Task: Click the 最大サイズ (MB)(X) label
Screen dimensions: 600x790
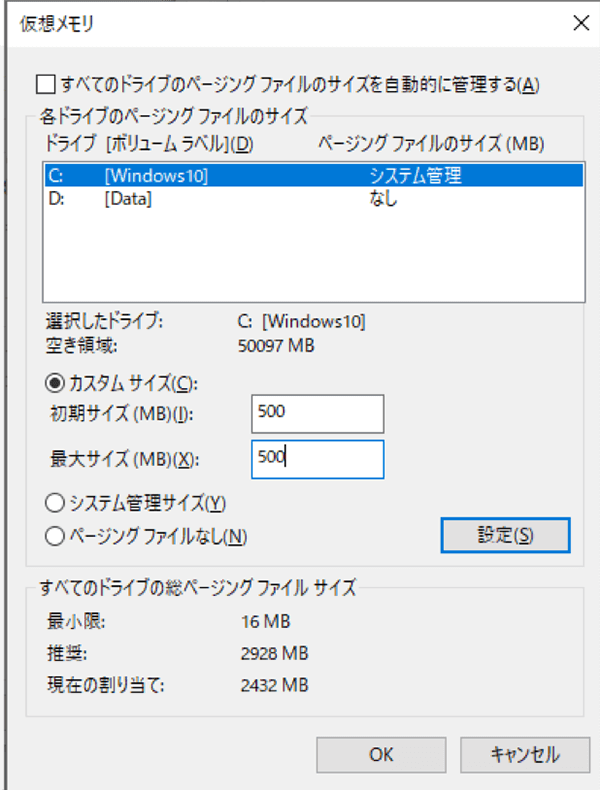Action: pos(126,459)
